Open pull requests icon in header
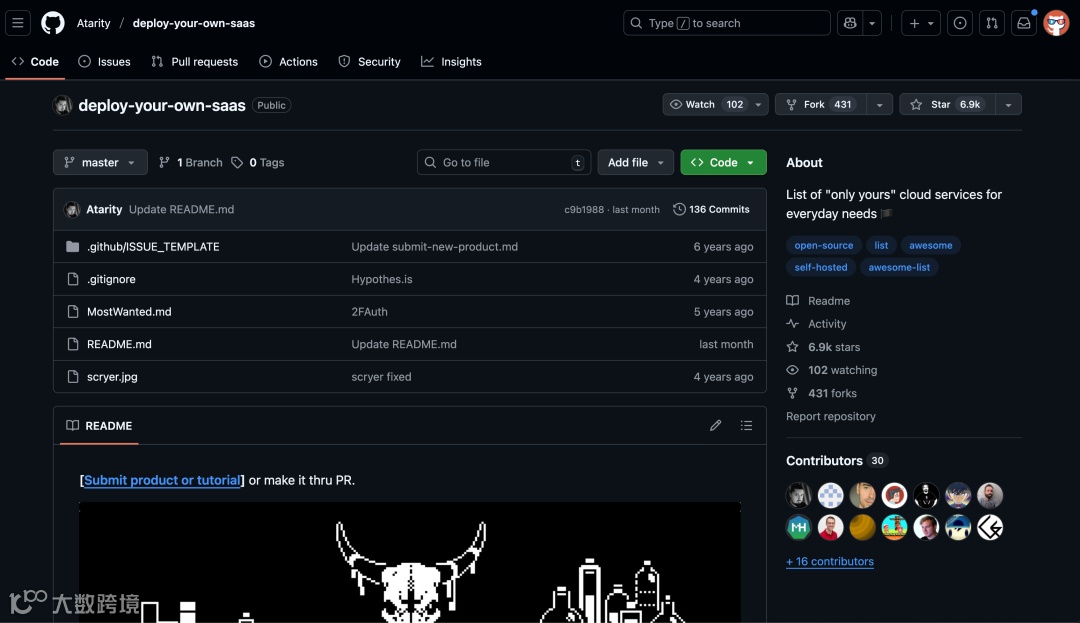This screenshot has width=1080, height=623. (992, 23)
